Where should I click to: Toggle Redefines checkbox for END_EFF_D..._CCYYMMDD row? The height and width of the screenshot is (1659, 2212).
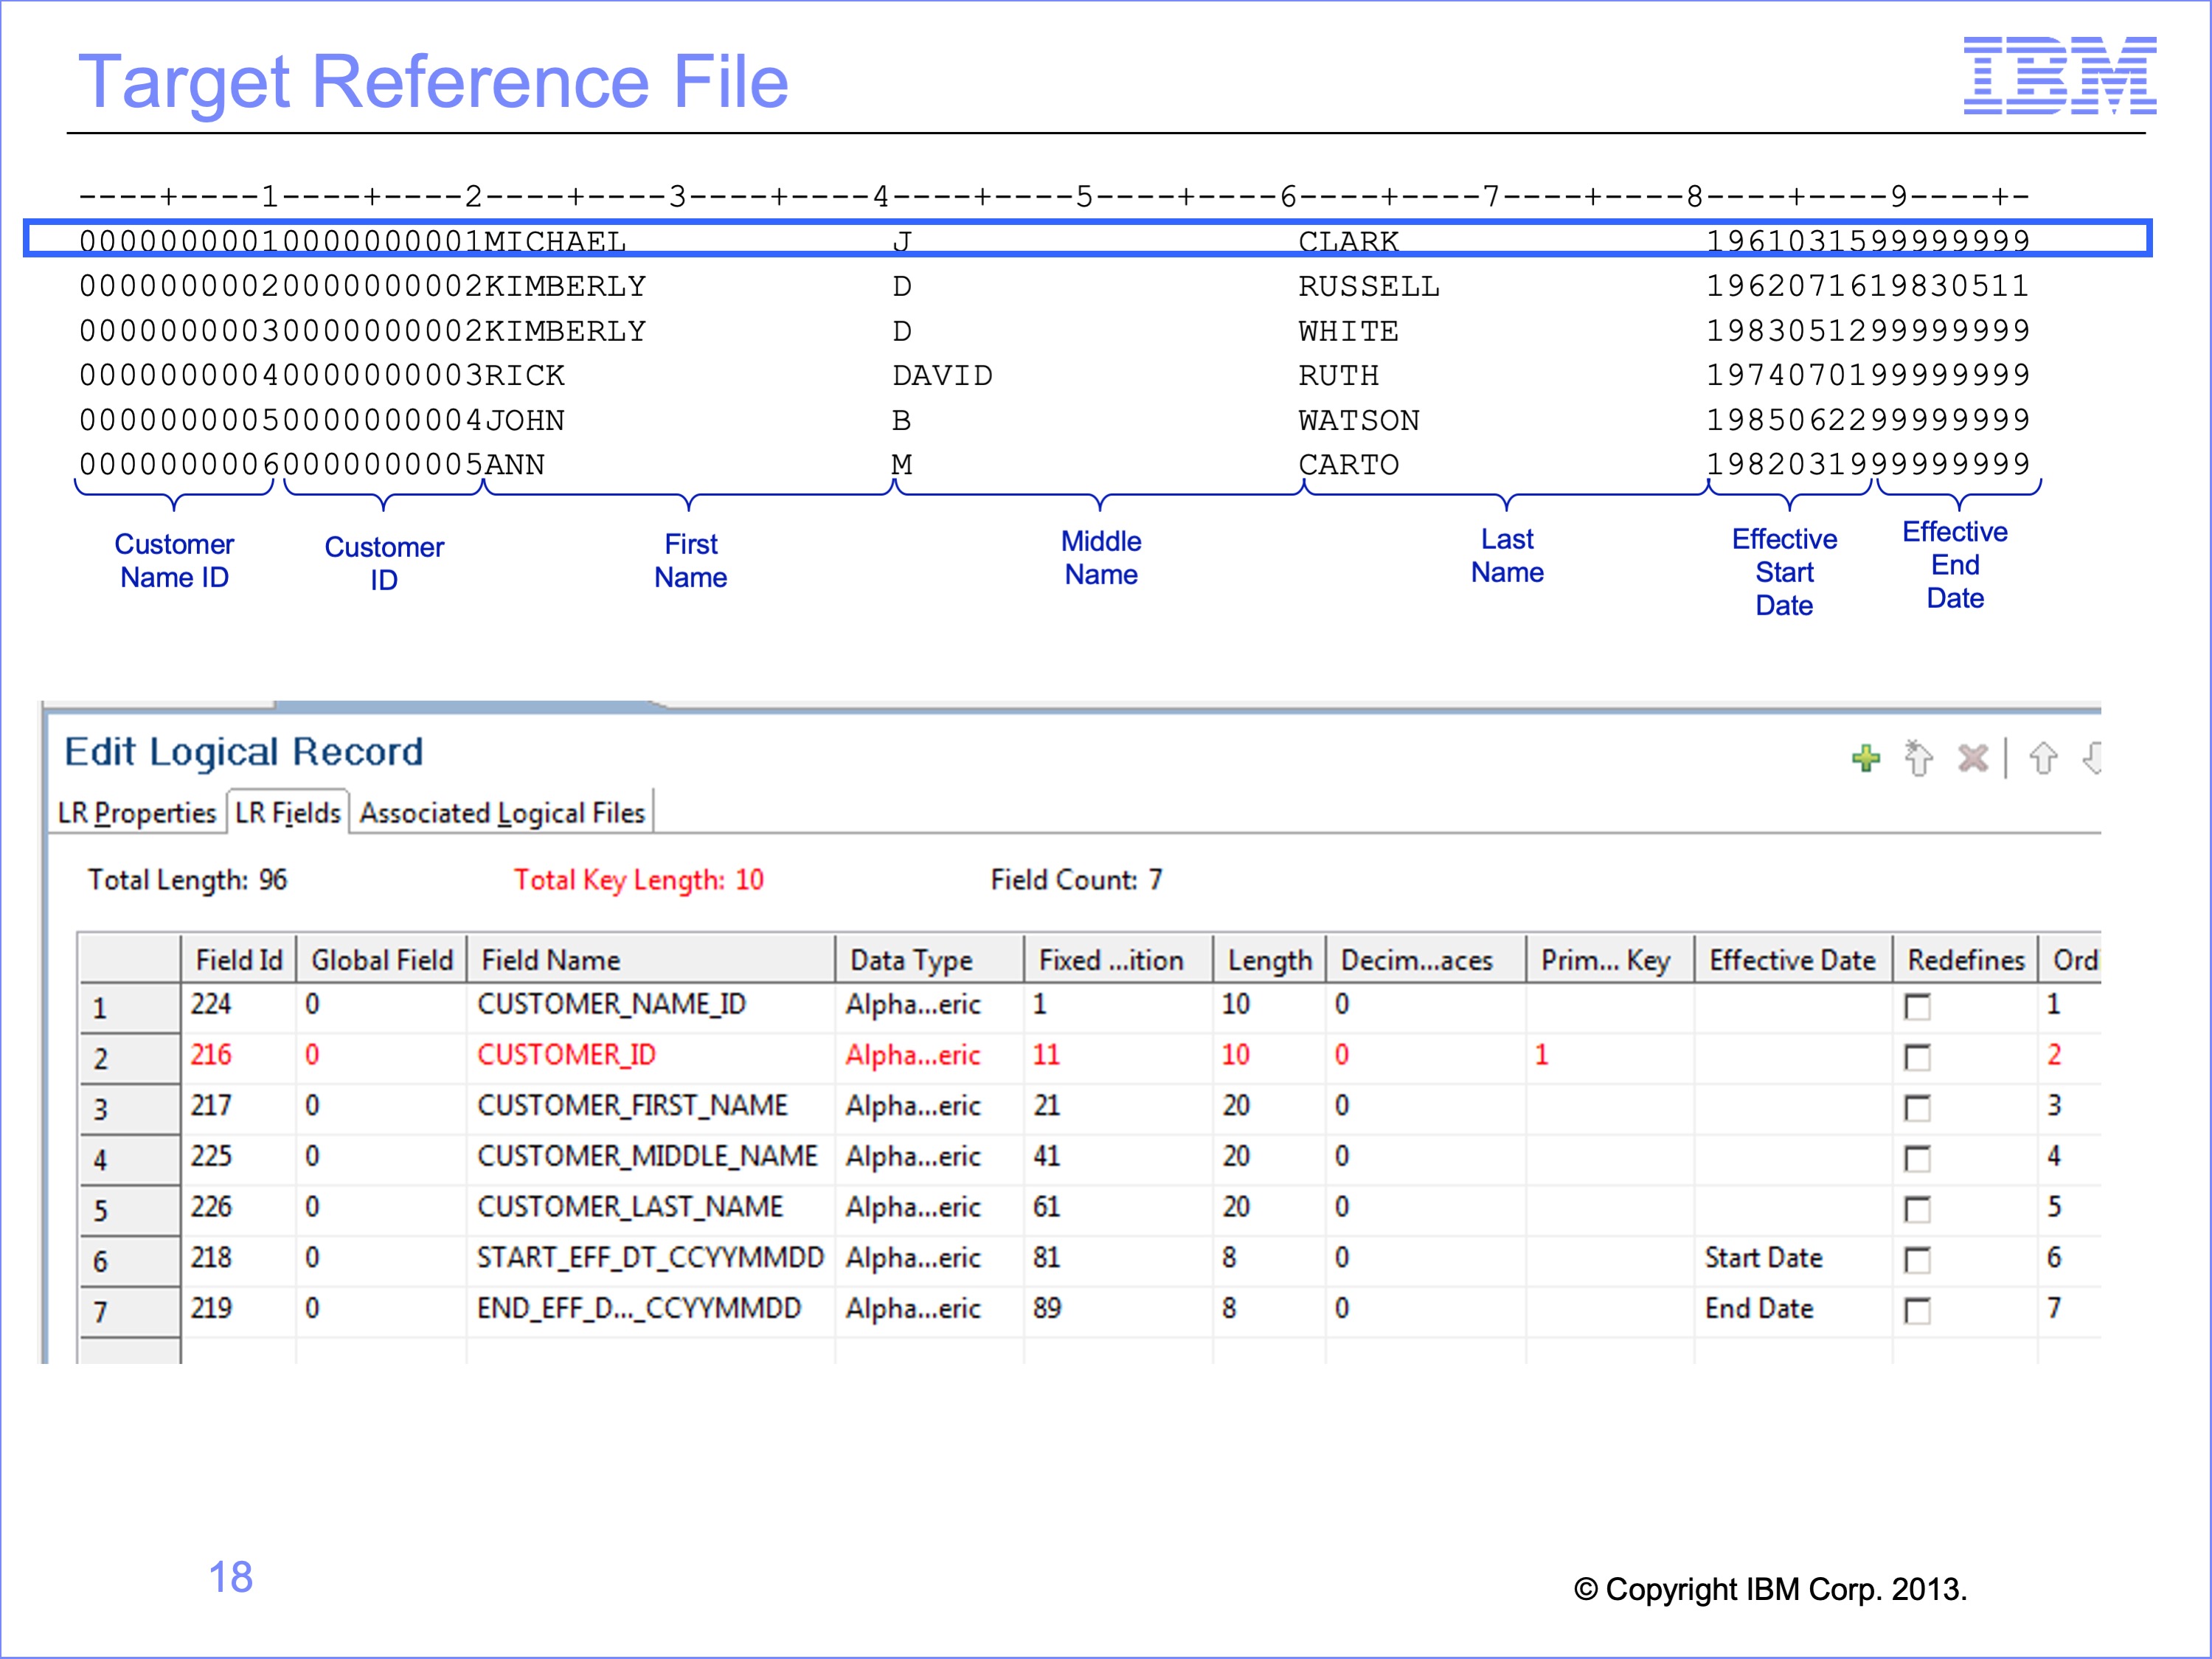[1917, 1310]
